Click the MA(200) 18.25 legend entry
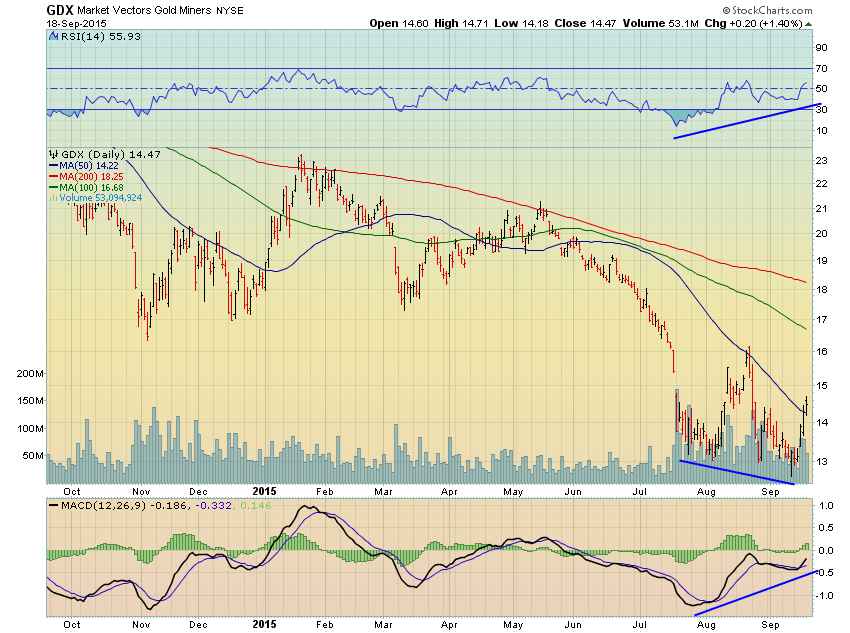The image size is (850, 633). tap(91, 177)
